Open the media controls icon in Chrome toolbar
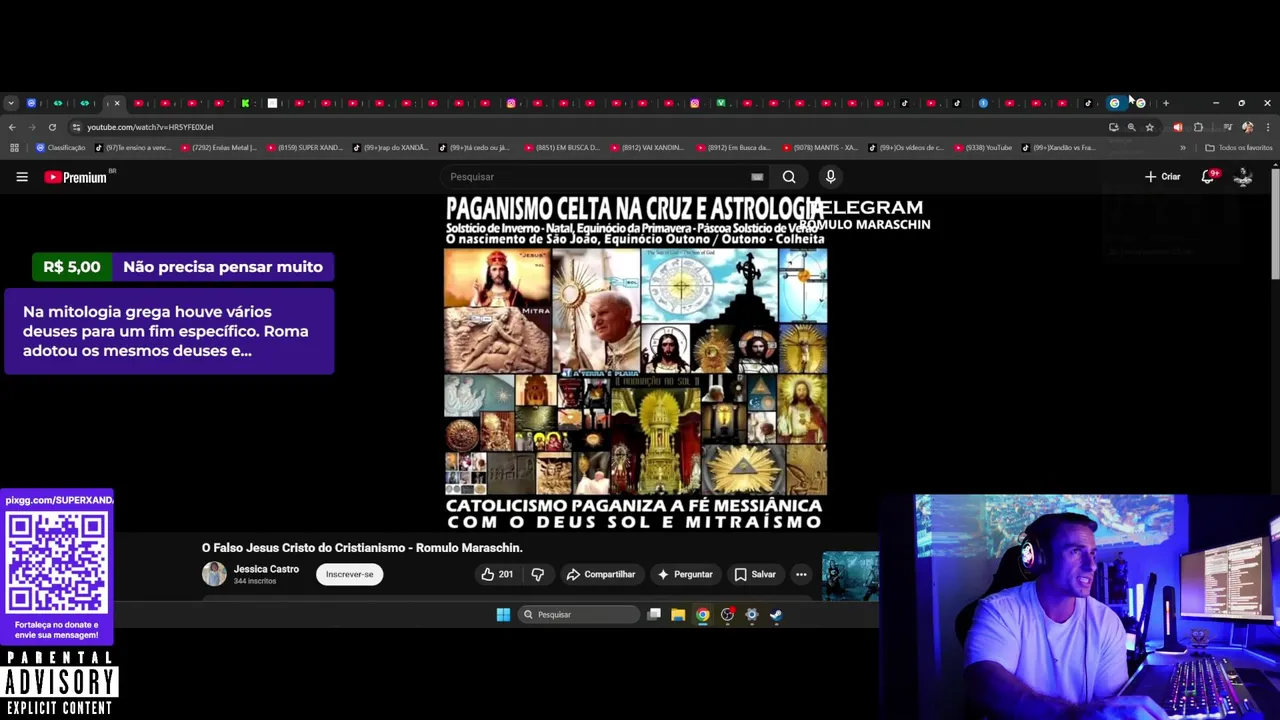Viewport: 1280px width, 720px height. pyautogui.click(x=1227, y=127)
